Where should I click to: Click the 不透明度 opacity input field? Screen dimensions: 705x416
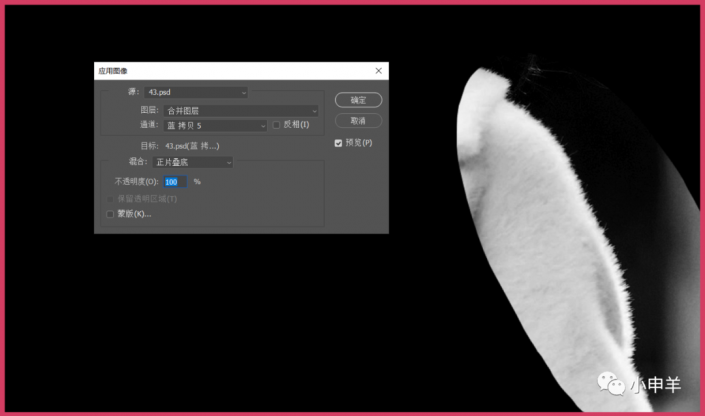(x=175, y=182)
